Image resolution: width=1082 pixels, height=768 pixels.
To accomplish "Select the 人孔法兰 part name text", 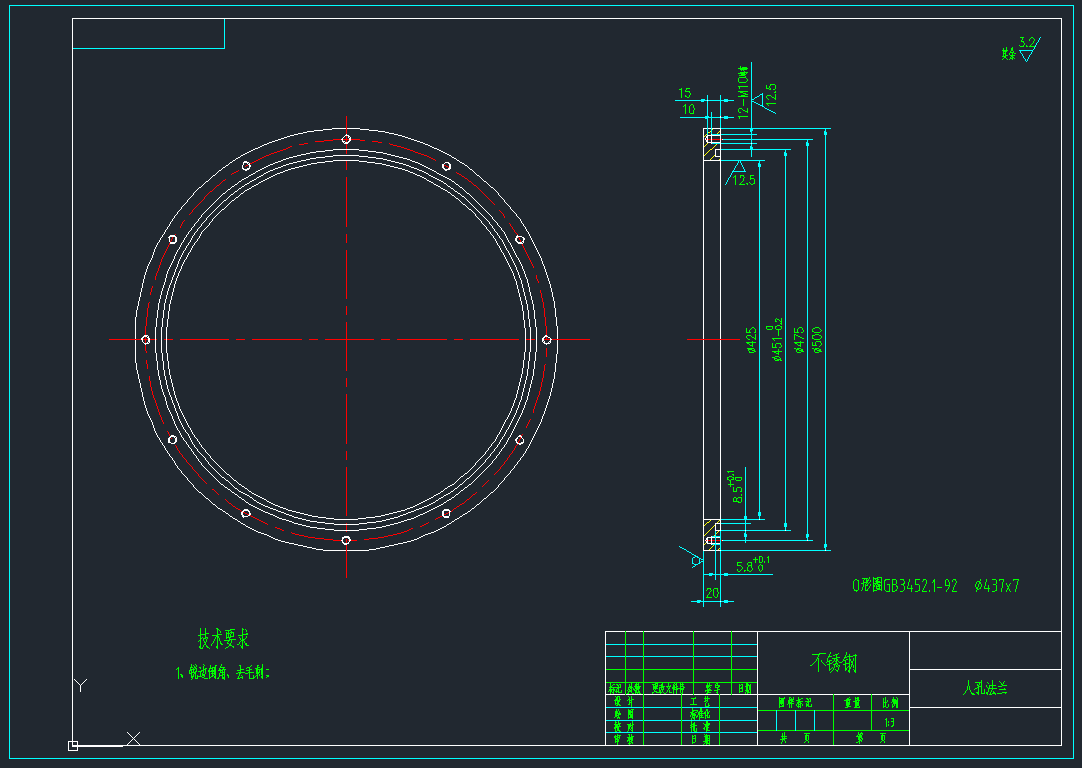I will pos(985,688).
